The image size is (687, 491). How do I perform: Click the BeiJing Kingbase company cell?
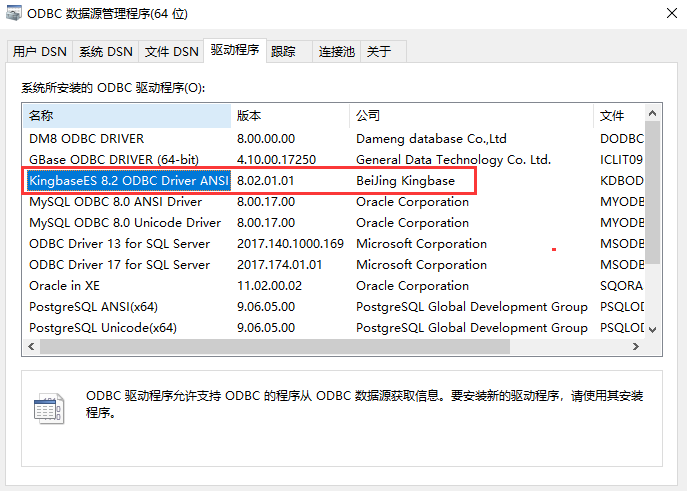(x=405, y=181)
